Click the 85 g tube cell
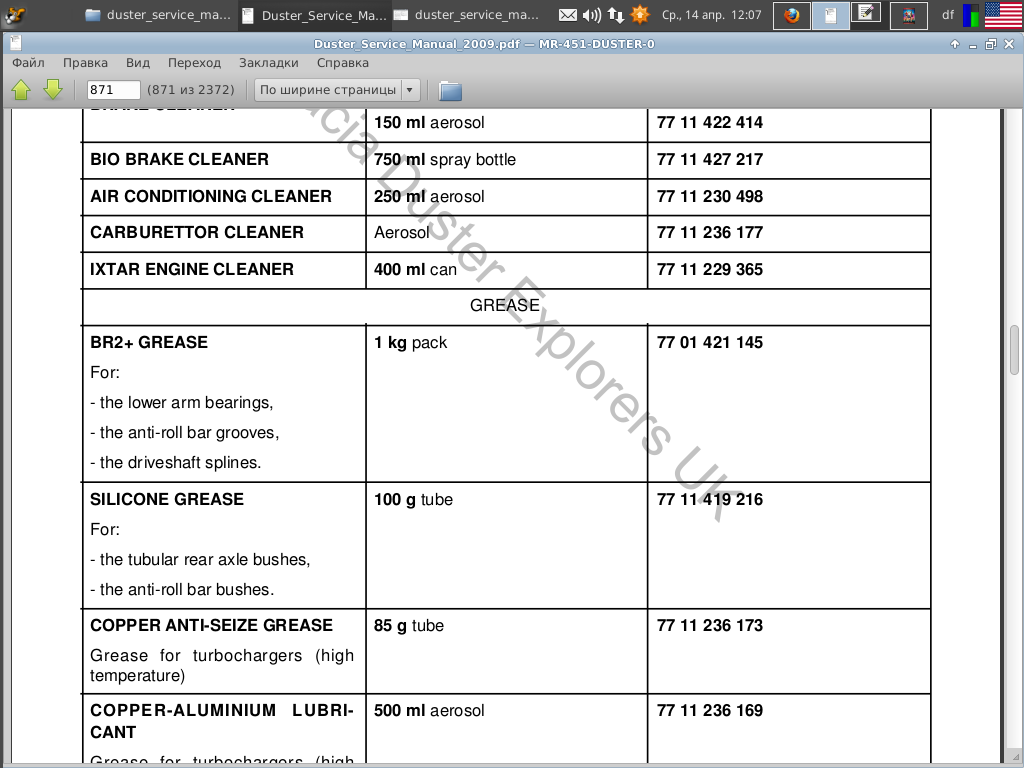Image resolution: width=1024 pixels, height=768 pixels. tap(507, 651)
